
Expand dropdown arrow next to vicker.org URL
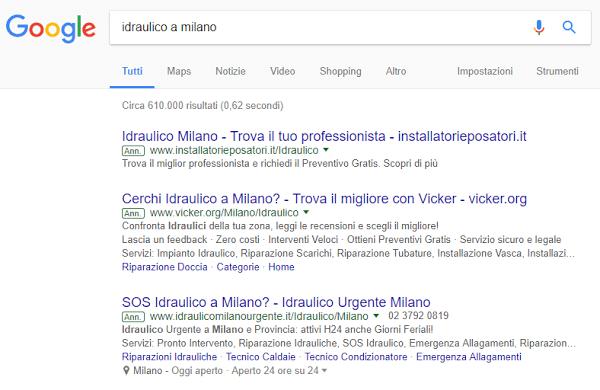(x=306, y=212)
